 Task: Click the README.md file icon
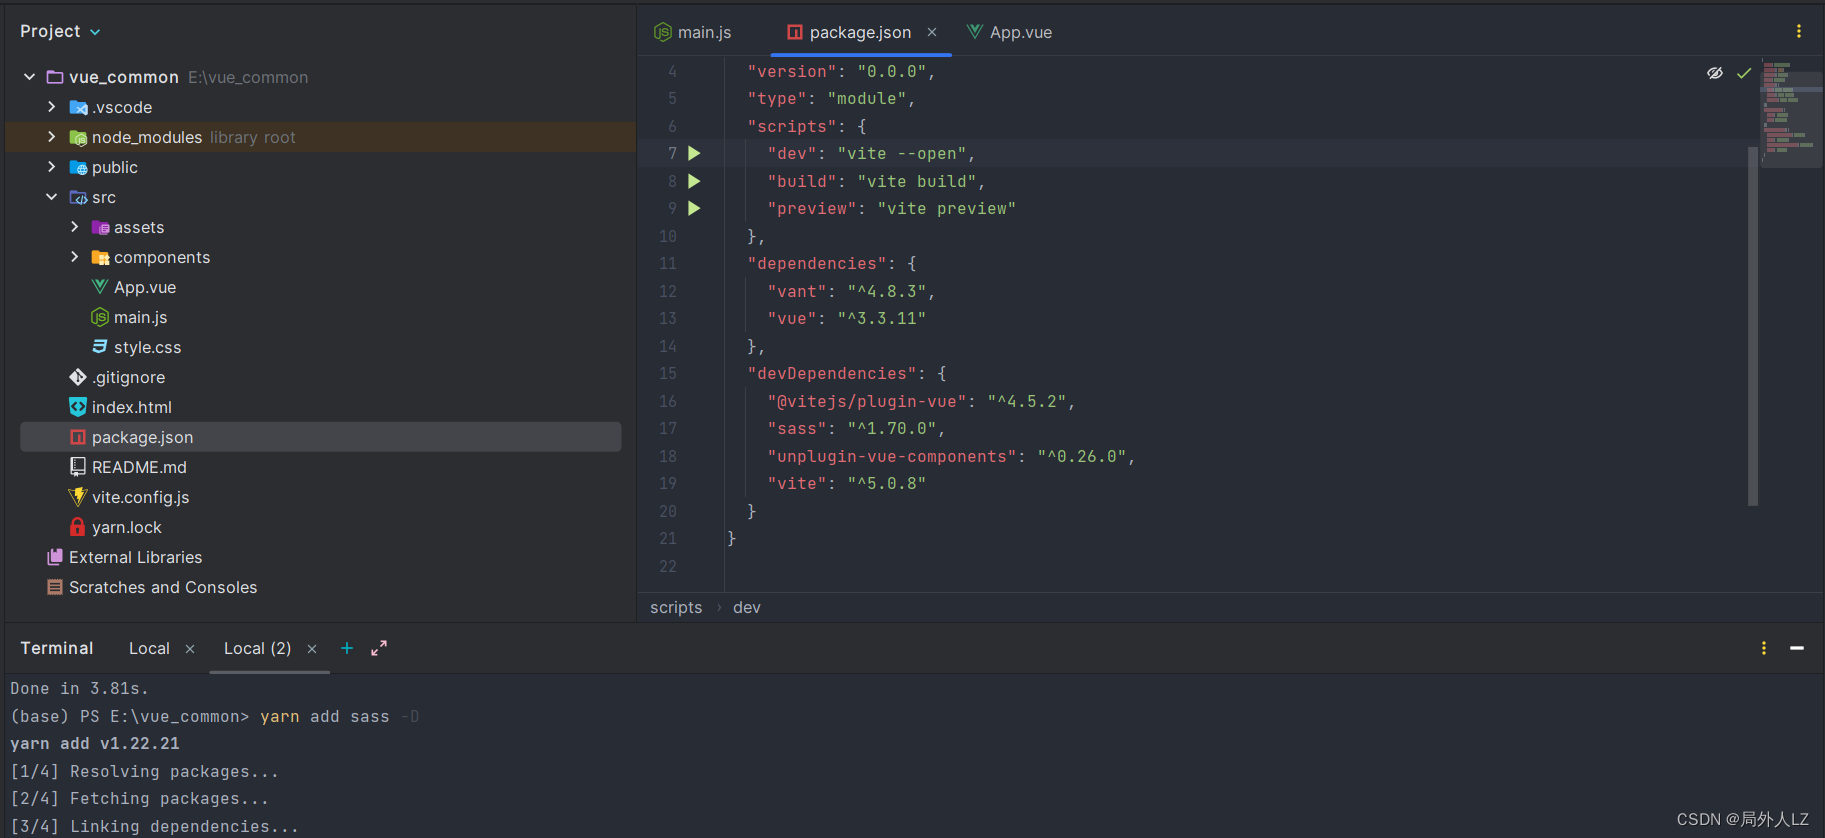[x=78, y=467]
